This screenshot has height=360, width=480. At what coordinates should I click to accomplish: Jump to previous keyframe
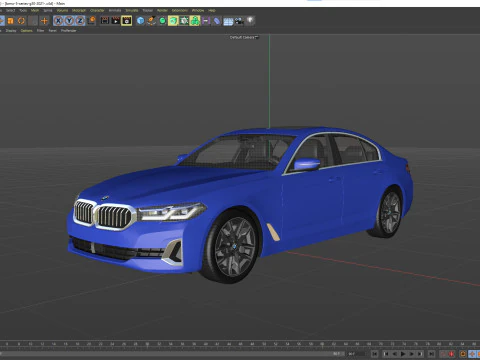point(385,354)
